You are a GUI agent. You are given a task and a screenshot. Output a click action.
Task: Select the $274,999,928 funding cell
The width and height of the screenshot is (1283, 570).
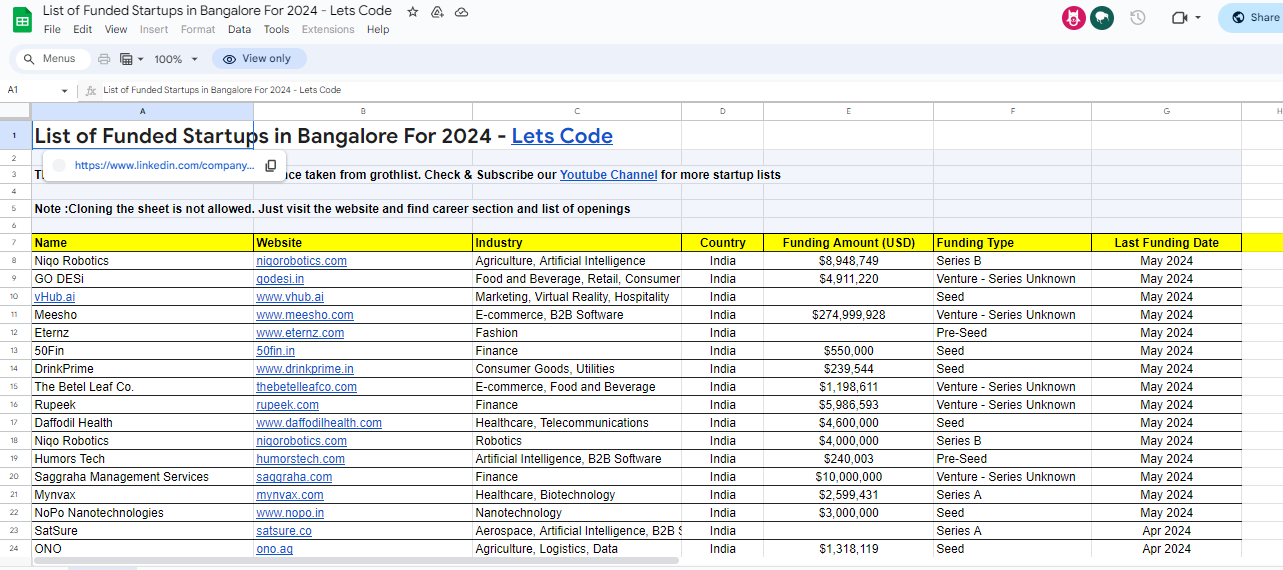coord(848,315)
